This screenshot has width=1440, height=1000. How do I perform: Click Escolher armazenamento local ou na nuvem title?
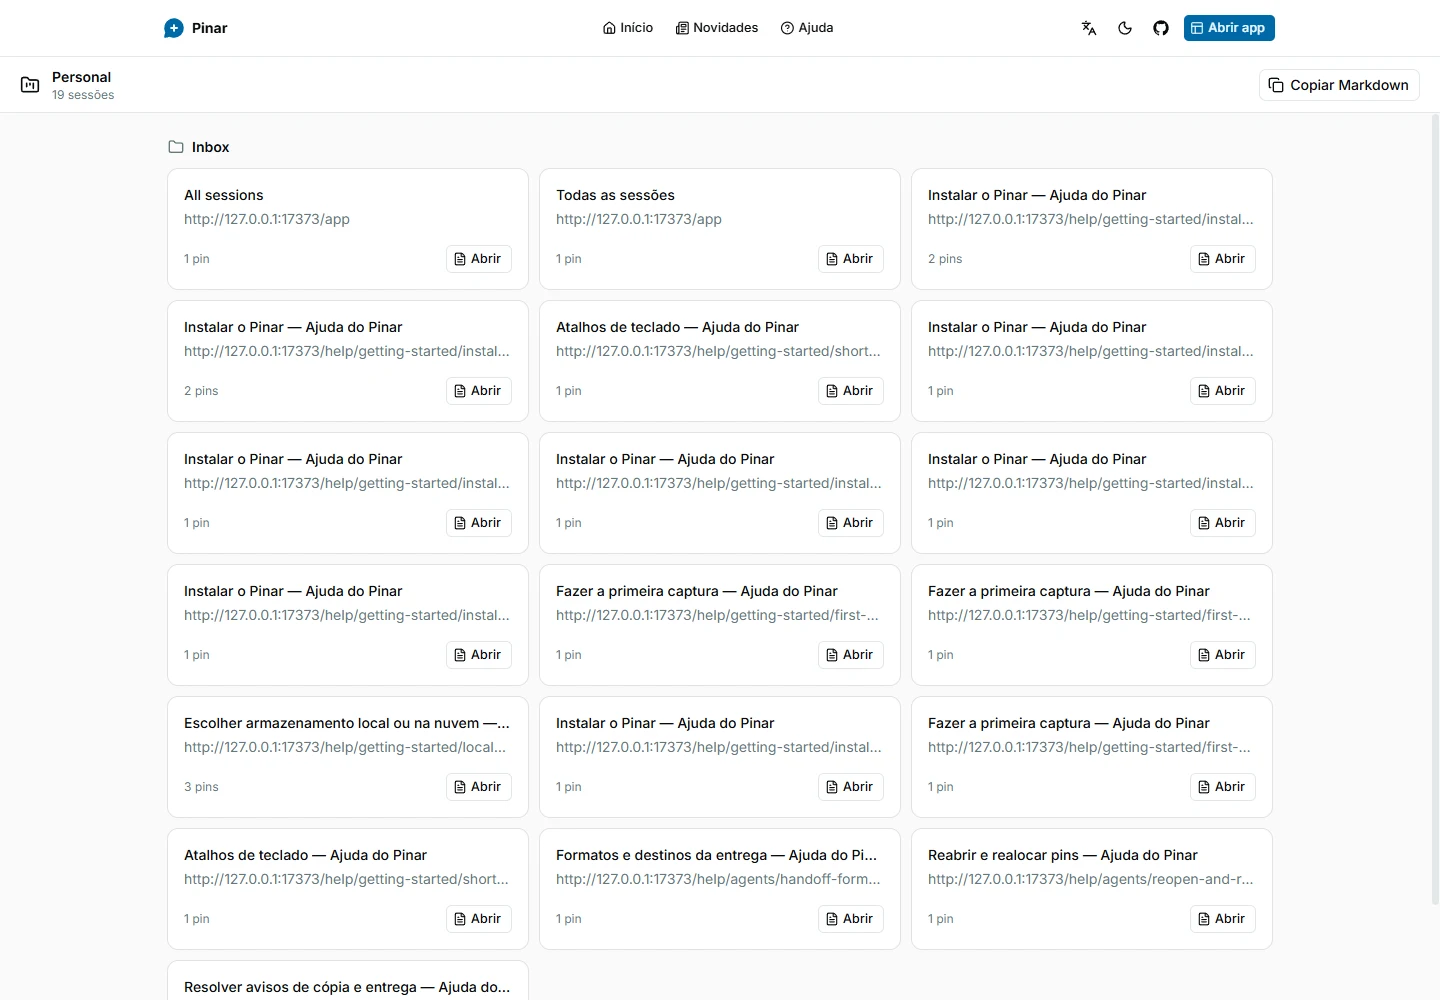point(347,723)
